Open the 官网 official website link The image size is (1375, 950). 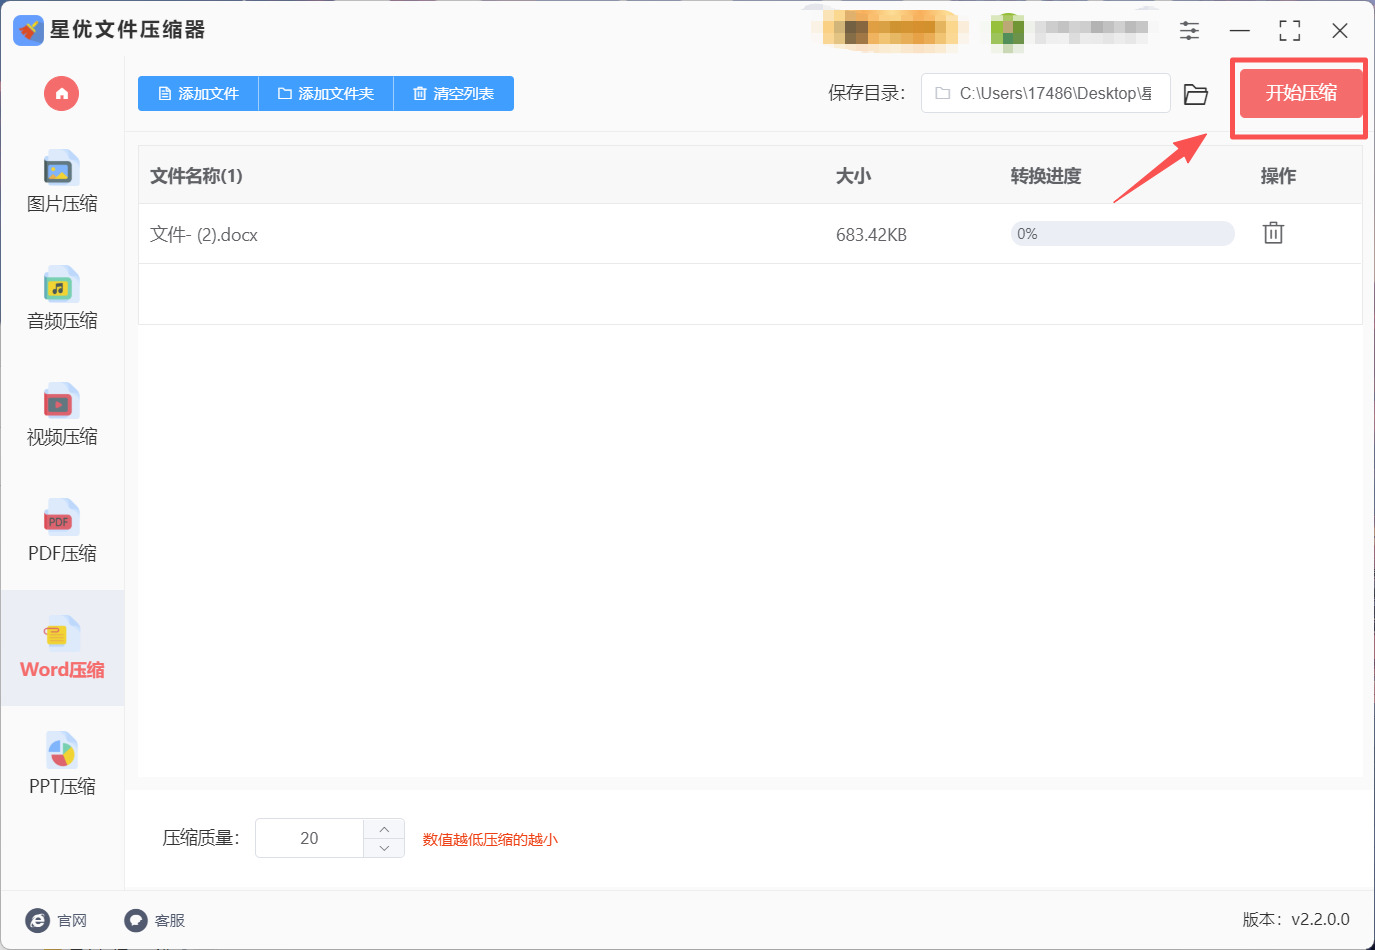tap(57, 920)
